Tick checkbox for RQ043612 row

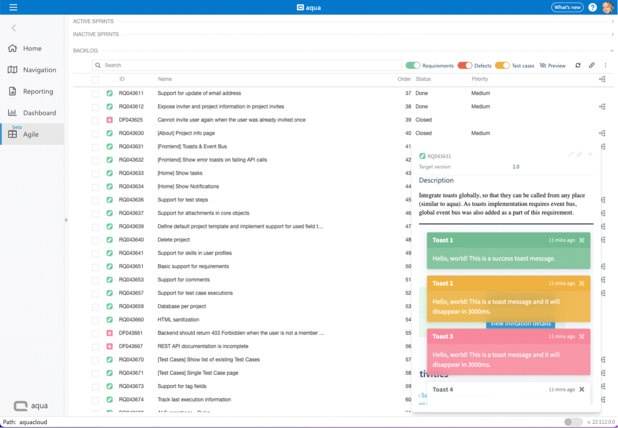click(96, 106)
